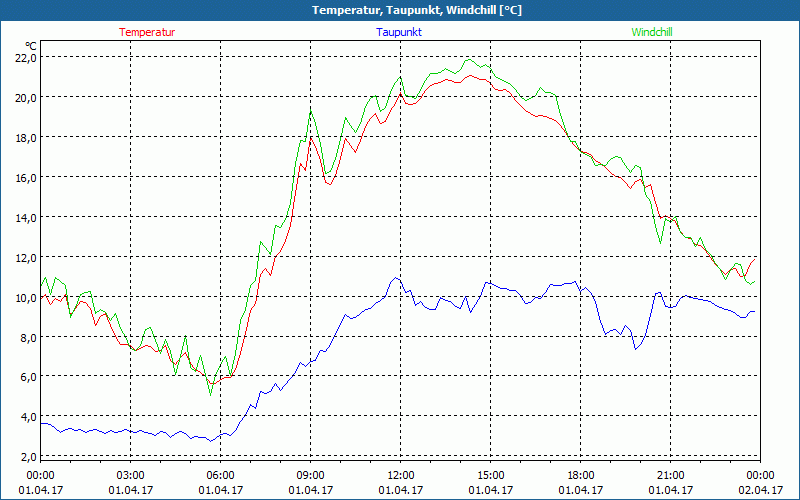This screenshot has width=800, height=500.
Task: Click the 09:00 time axis label
Action: pos(311,476)
